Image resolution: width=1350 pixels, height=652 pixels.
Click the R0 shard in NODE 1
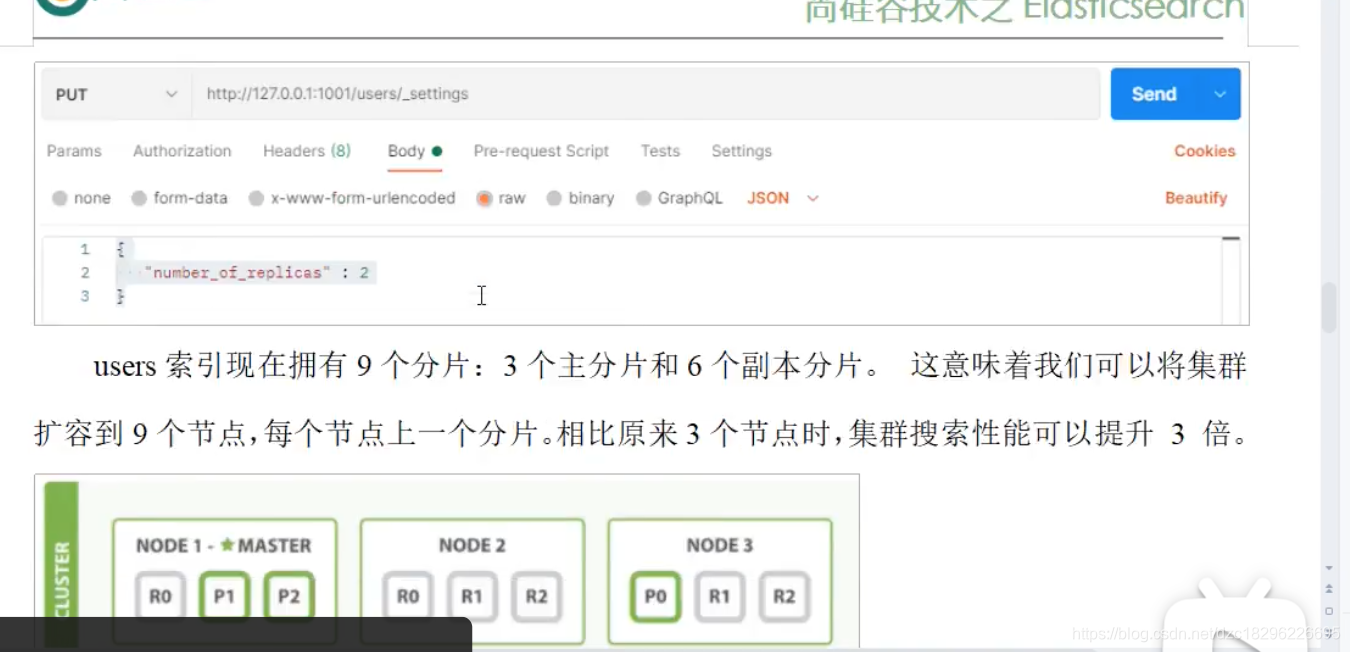160,596
